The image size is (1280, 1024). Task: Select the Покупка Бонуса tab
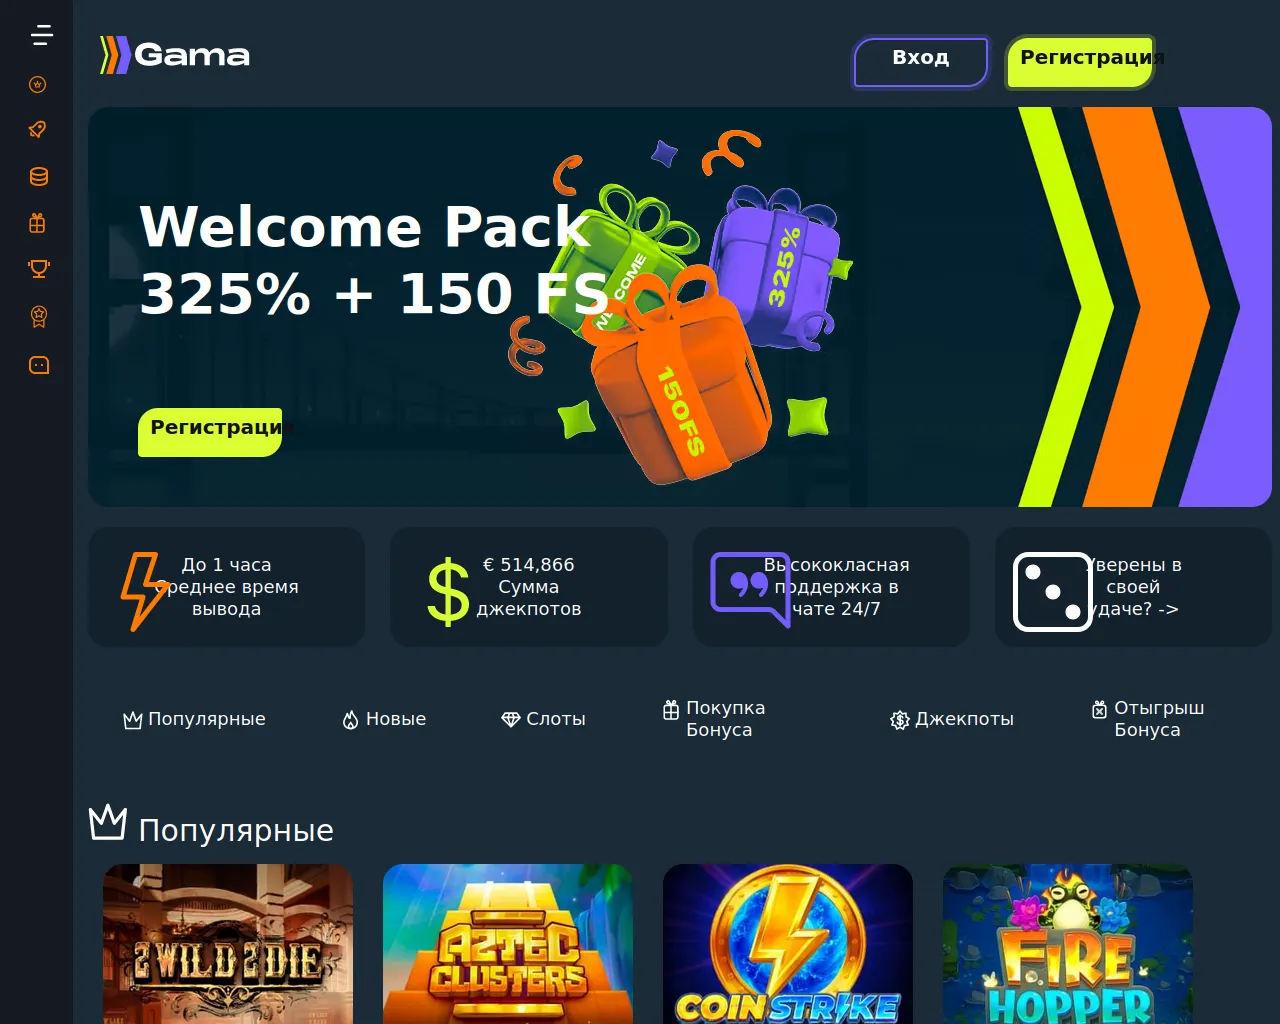coord(715,719)
